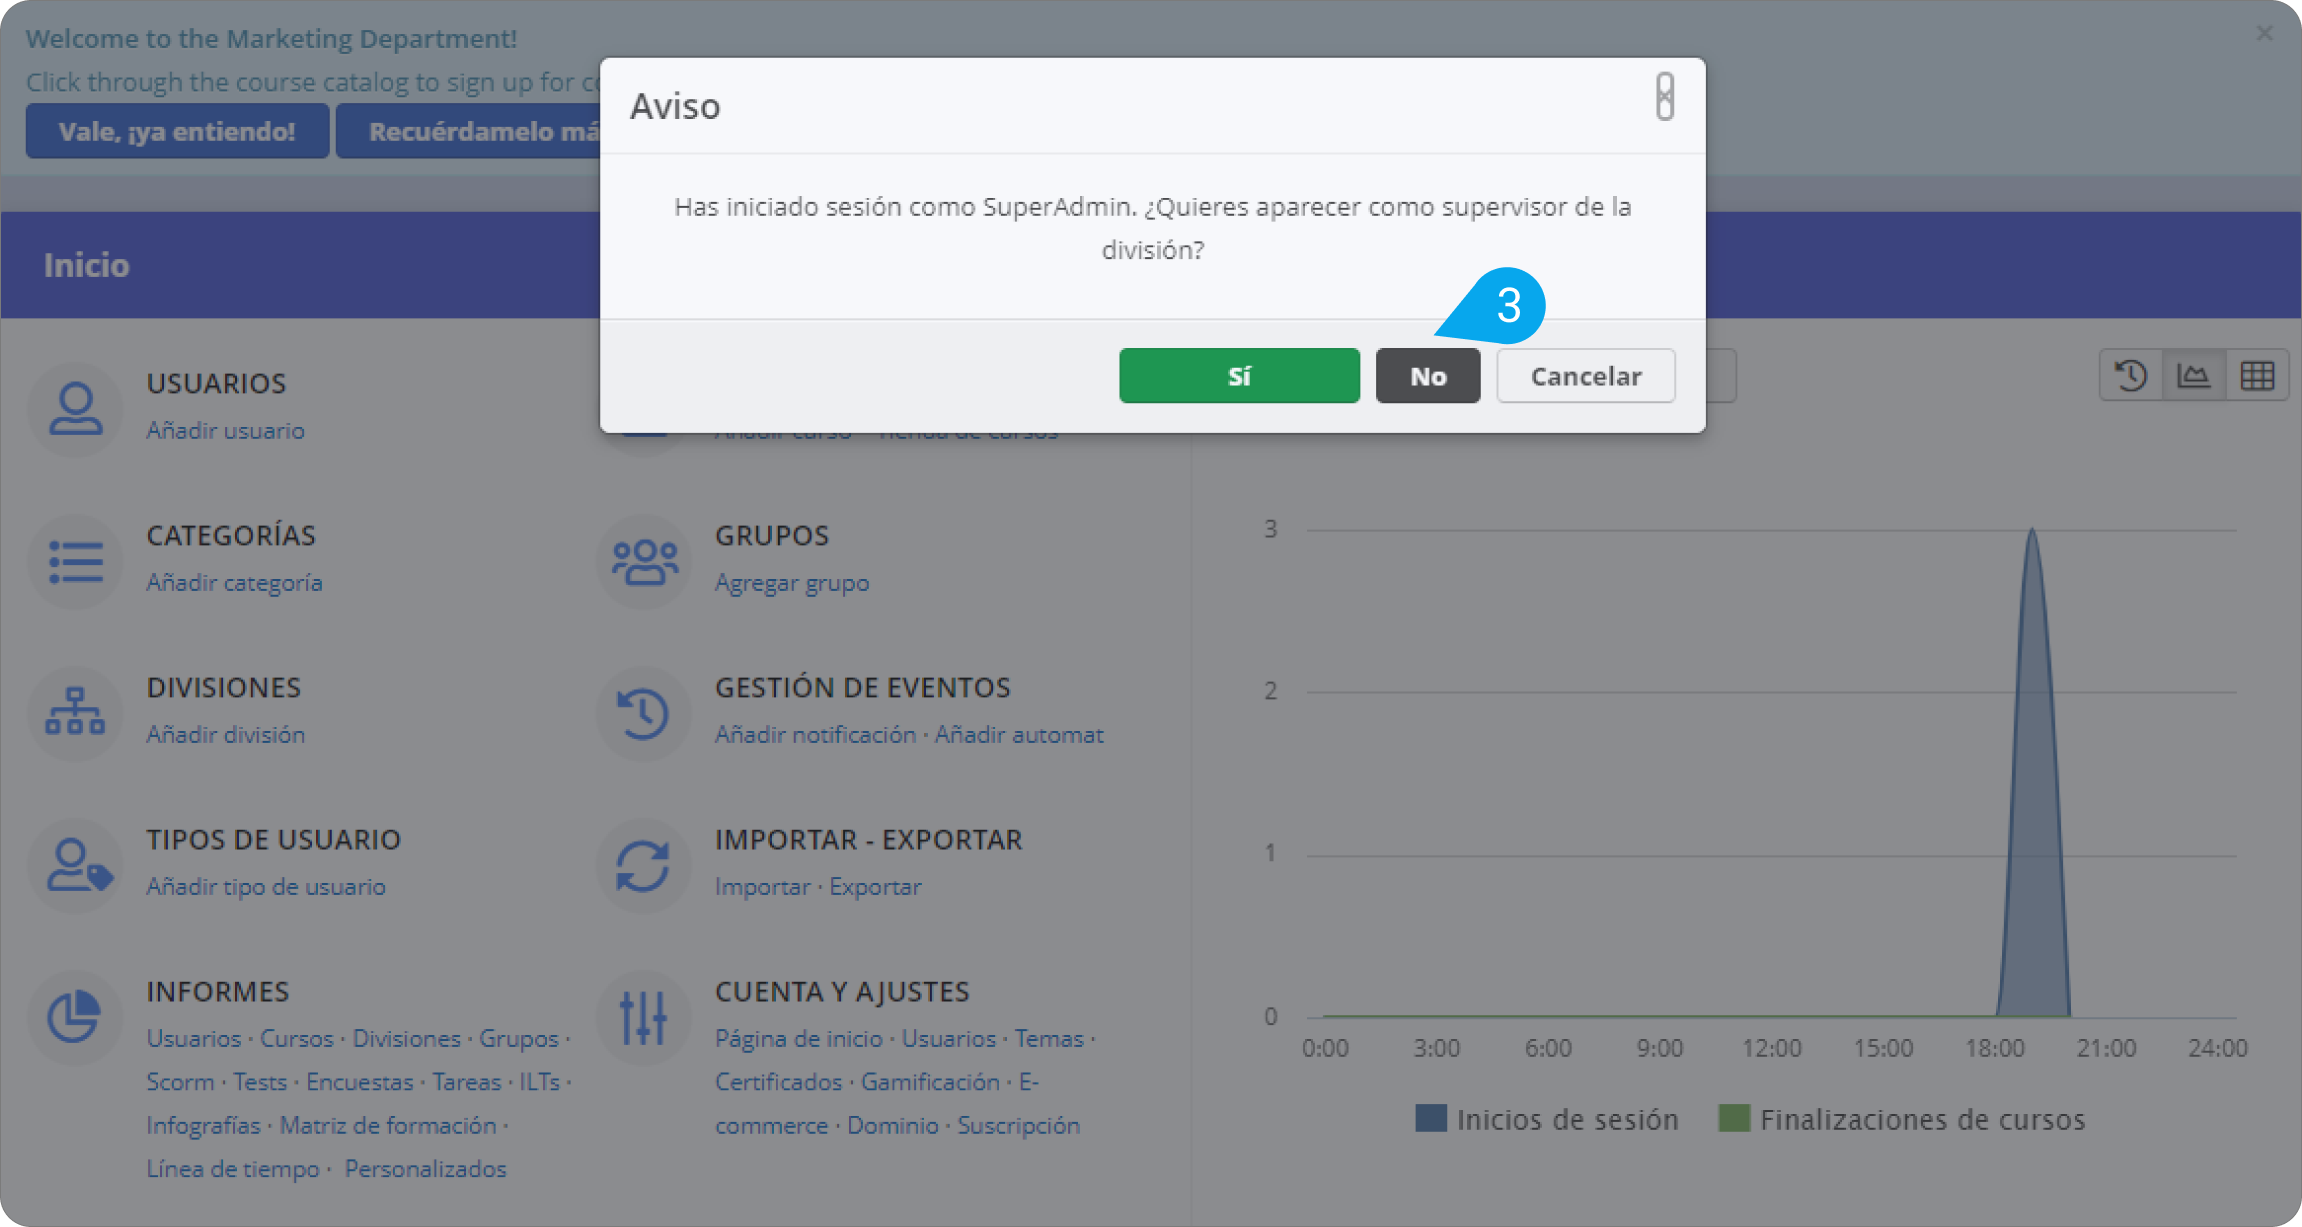Click the Grupos people icon
2302x1227 pixels.
(x=644, y=562)
